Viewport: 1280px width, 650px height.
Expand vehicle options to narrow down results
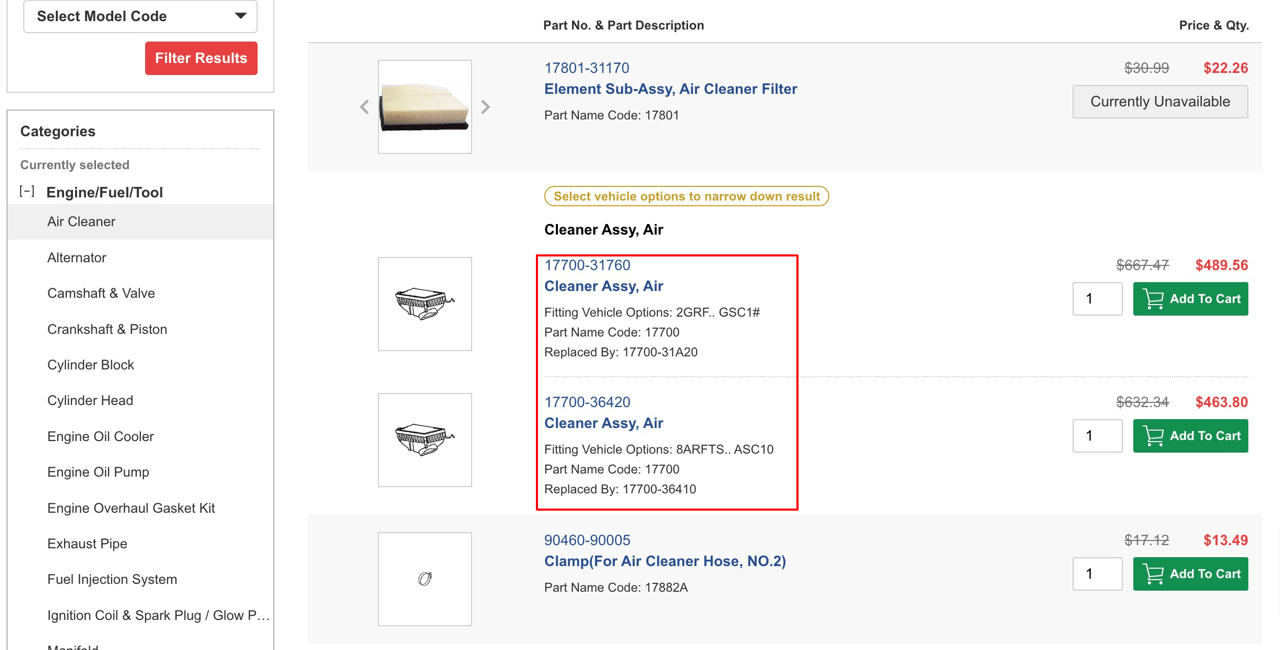(686, 196)
